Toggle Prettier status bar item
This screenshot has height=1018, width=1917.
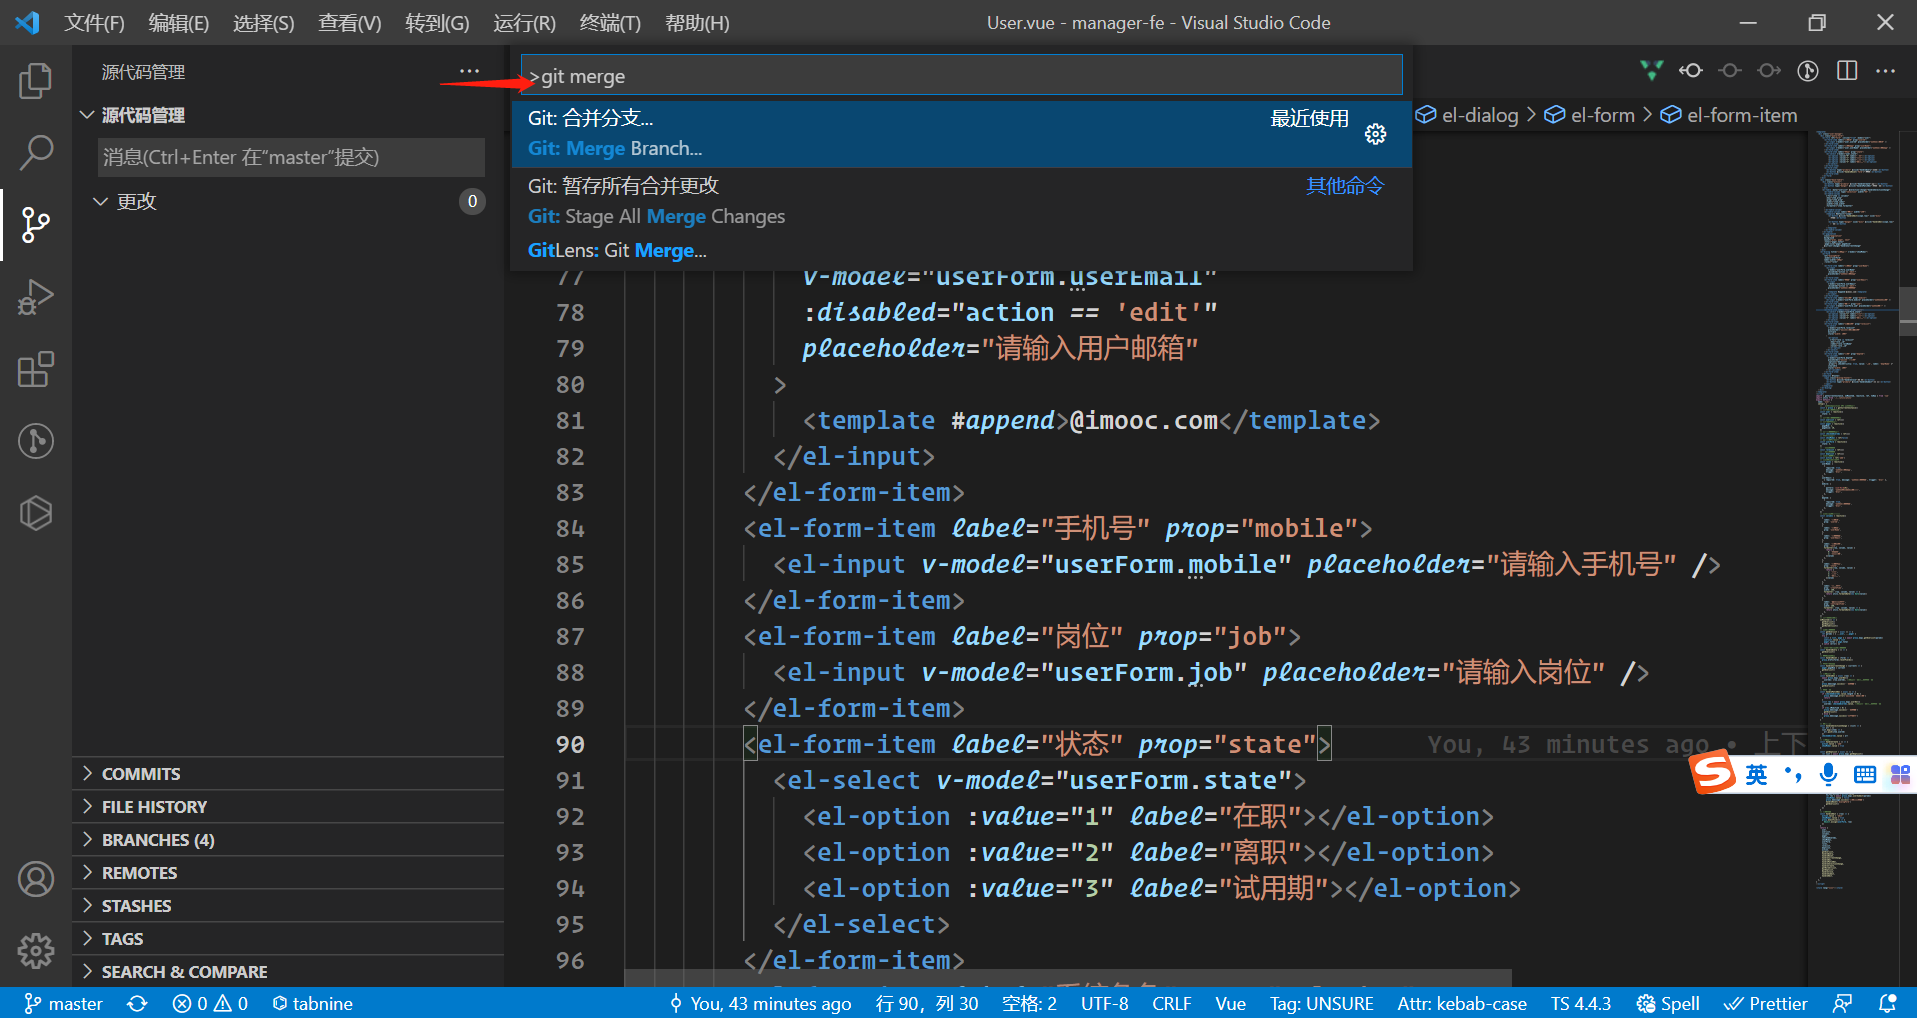click(x=1766, y=1003)
